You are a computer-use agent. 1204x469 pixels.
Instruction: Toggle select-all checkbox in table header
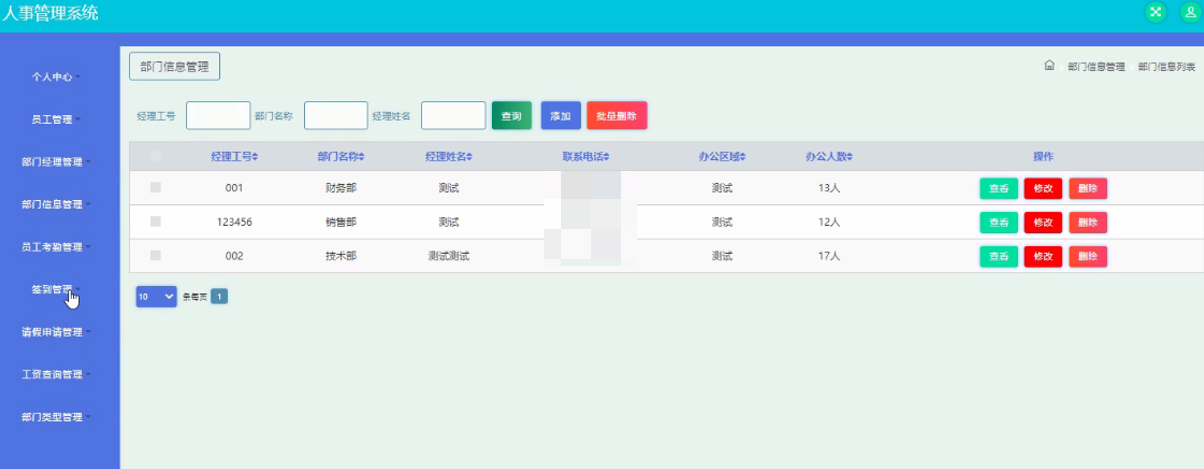click(x=155, y=156)
